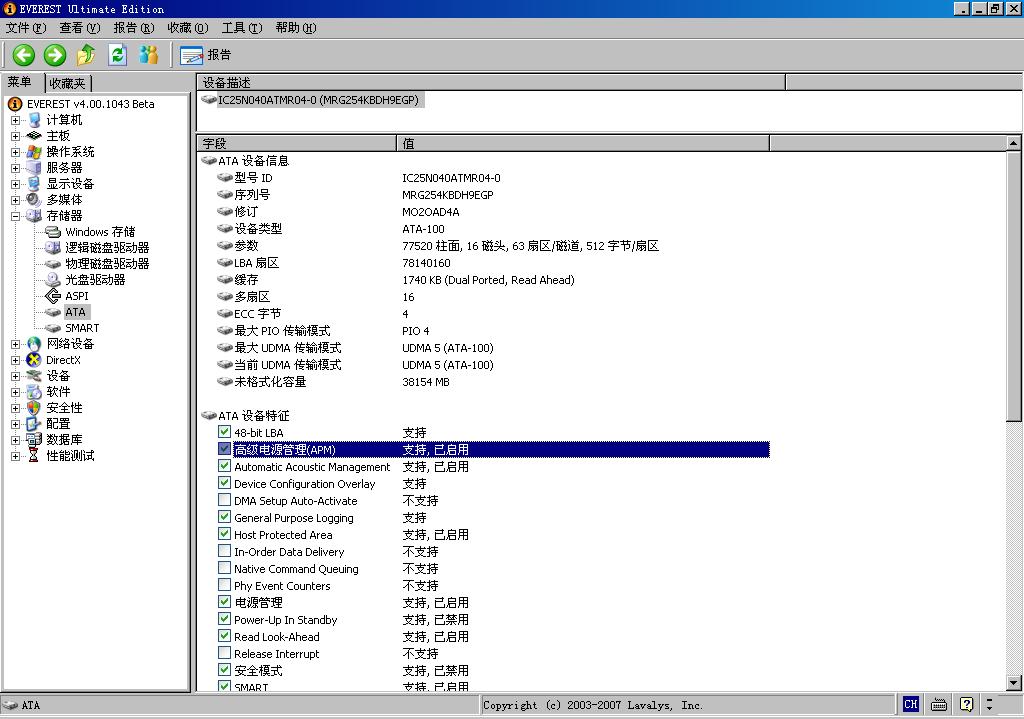
Task: Click the CH language indicator icon
Action: click(911, 705)
